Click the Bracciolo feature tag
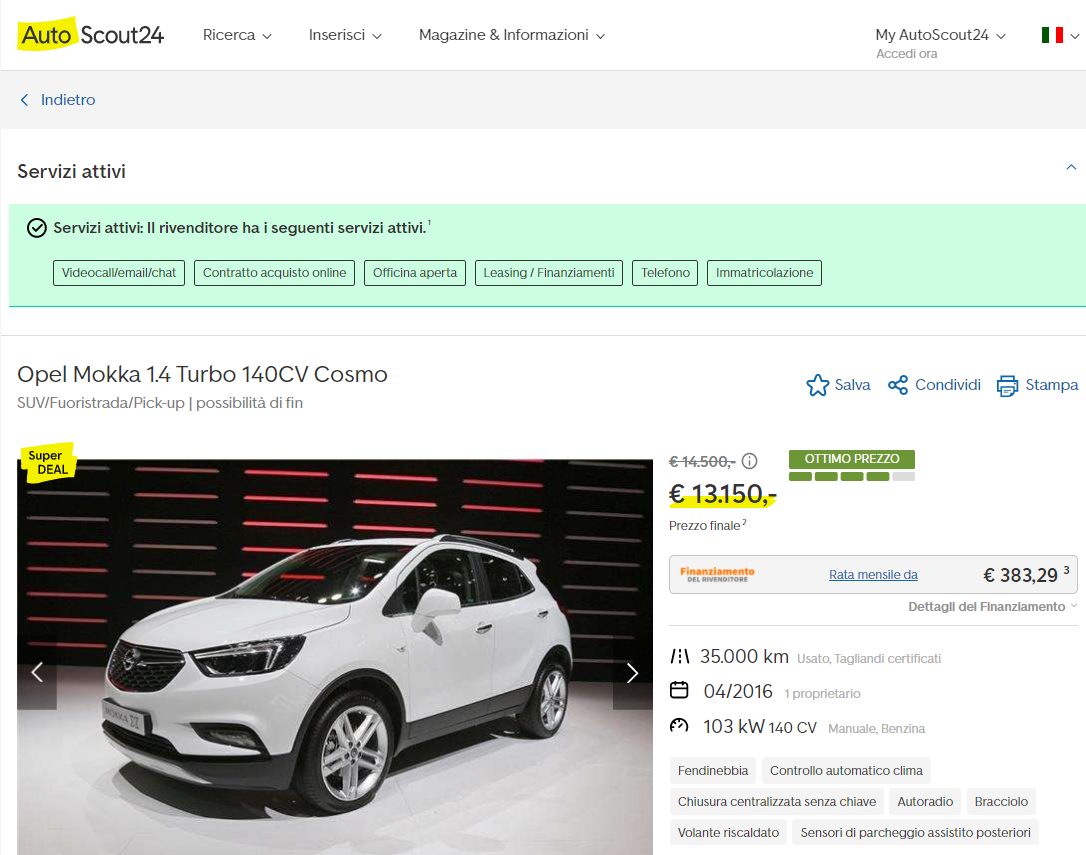The height and width of the screenshot is (855, 1086). click(1001, 802)
